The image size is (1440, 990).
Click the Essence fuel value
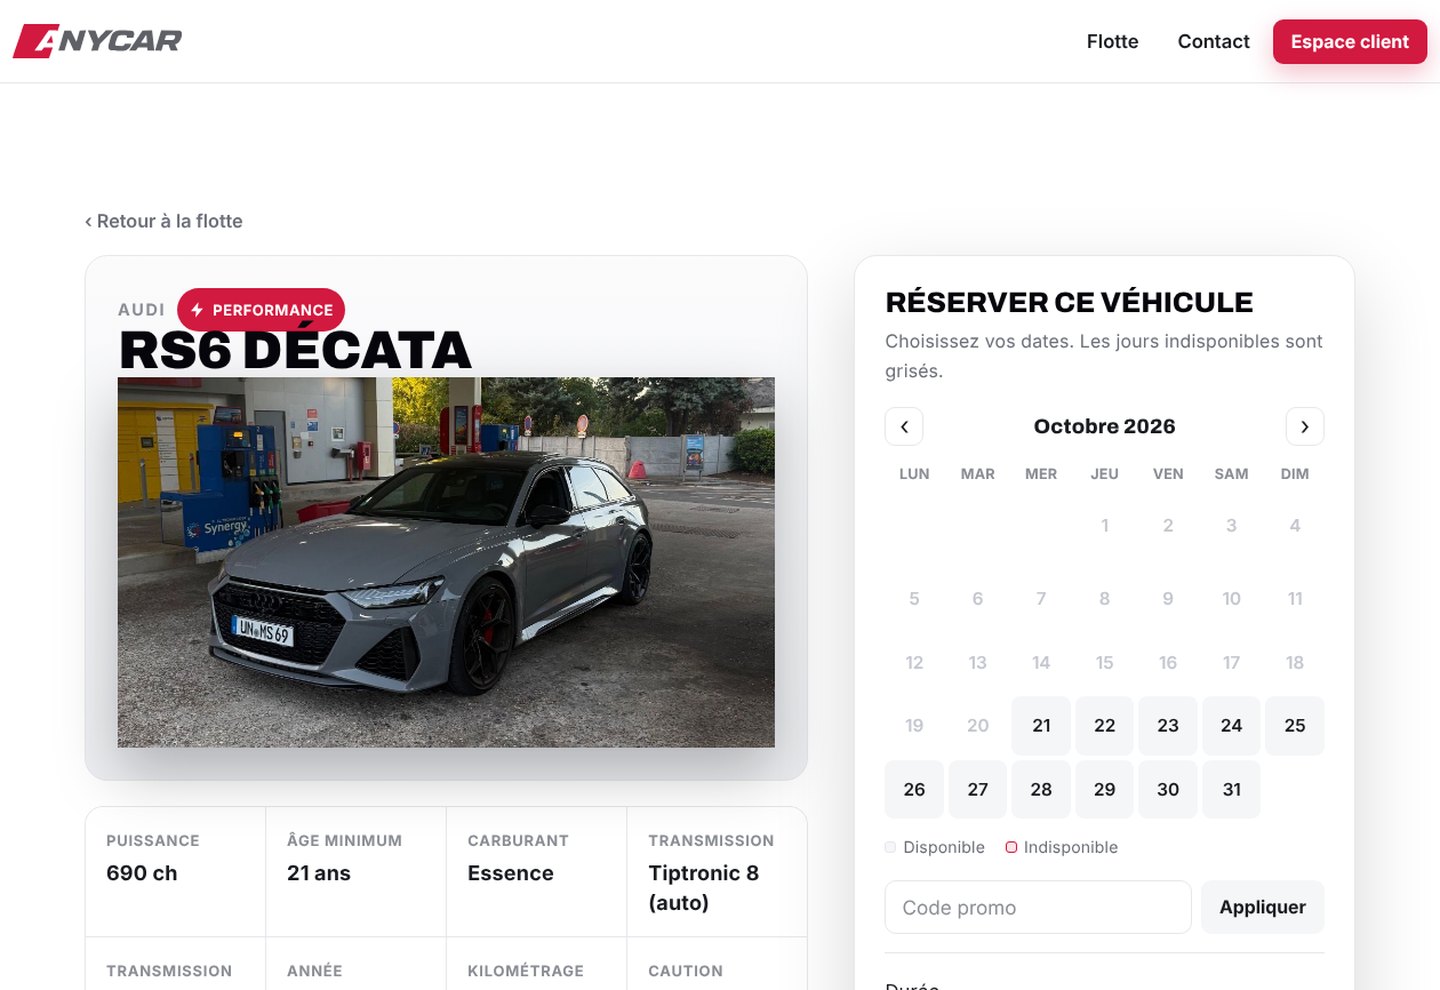click(x=510, y=873)
